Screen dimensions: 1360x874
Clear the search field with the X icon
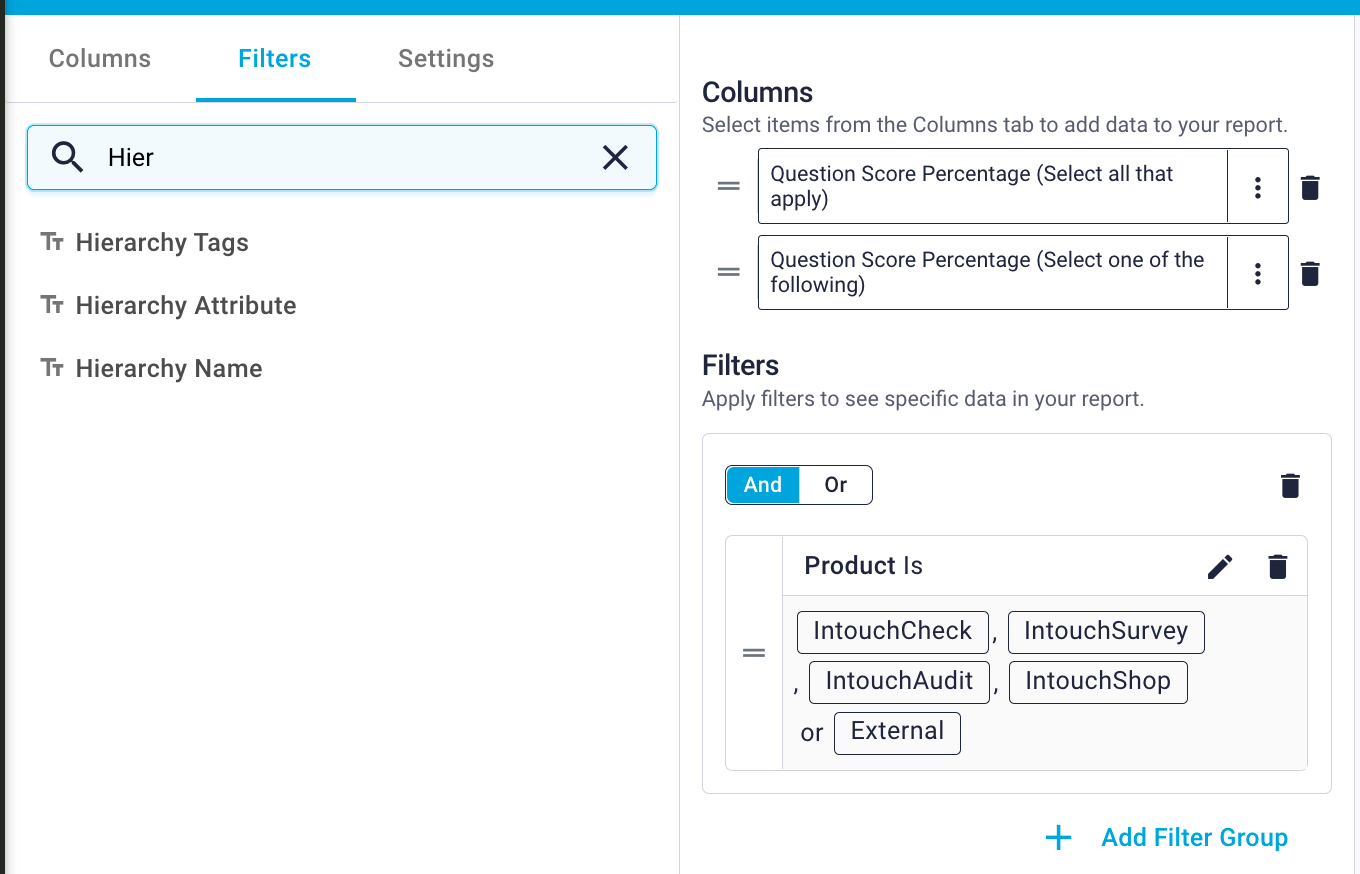tap(615, 157)
